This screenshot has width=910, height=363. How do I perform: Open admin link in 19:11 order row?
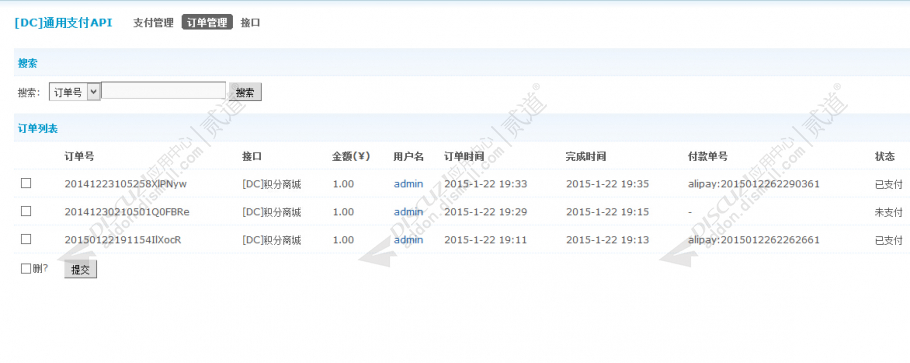tap(409, 240)
